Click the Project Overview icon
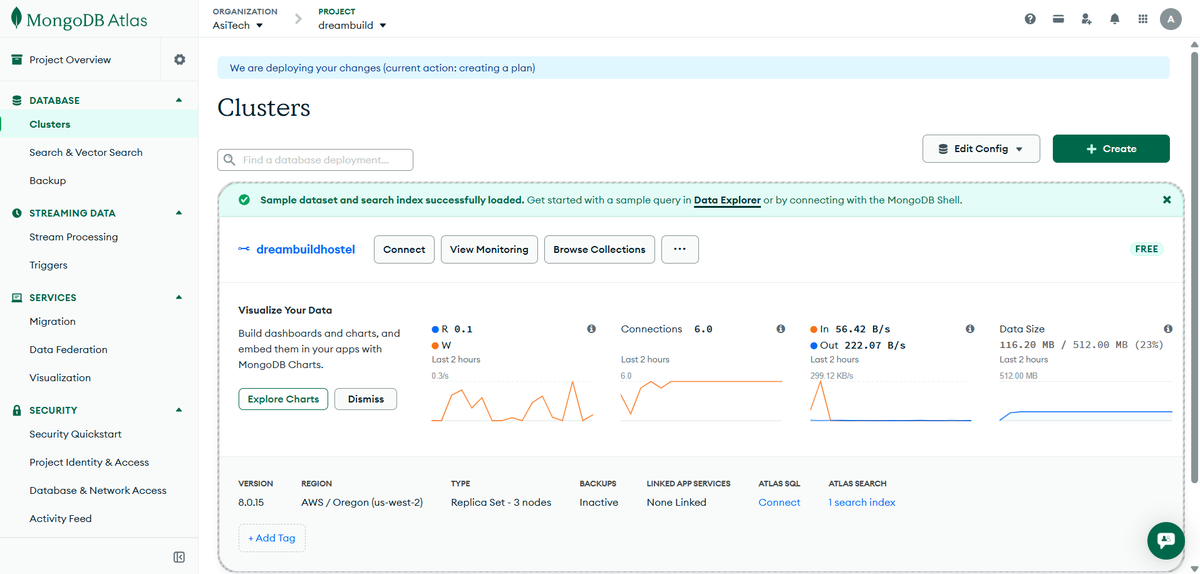This screenshot has height=574, width=1200. click(x=17, y=60)
